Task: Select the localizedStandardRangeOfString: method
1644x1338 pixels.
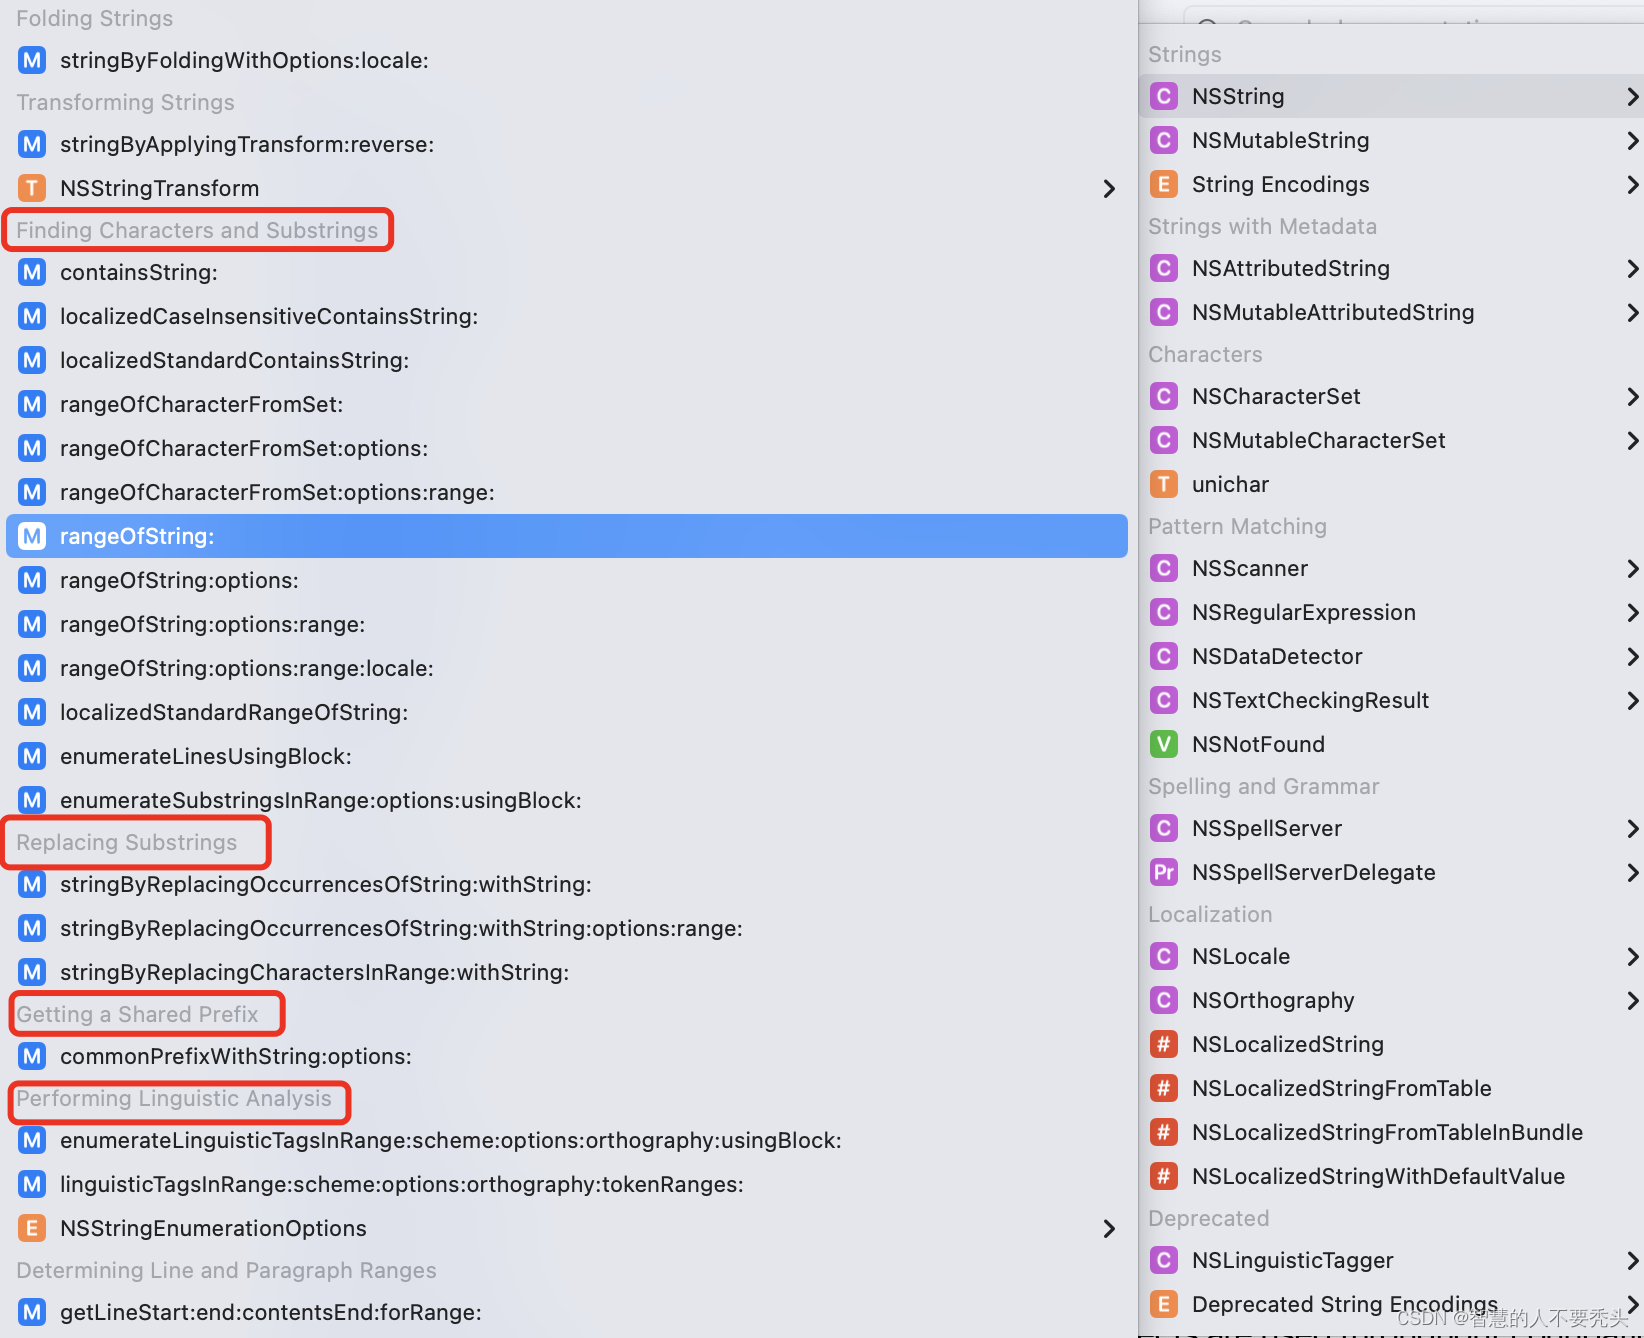Action: click(234, 712)
